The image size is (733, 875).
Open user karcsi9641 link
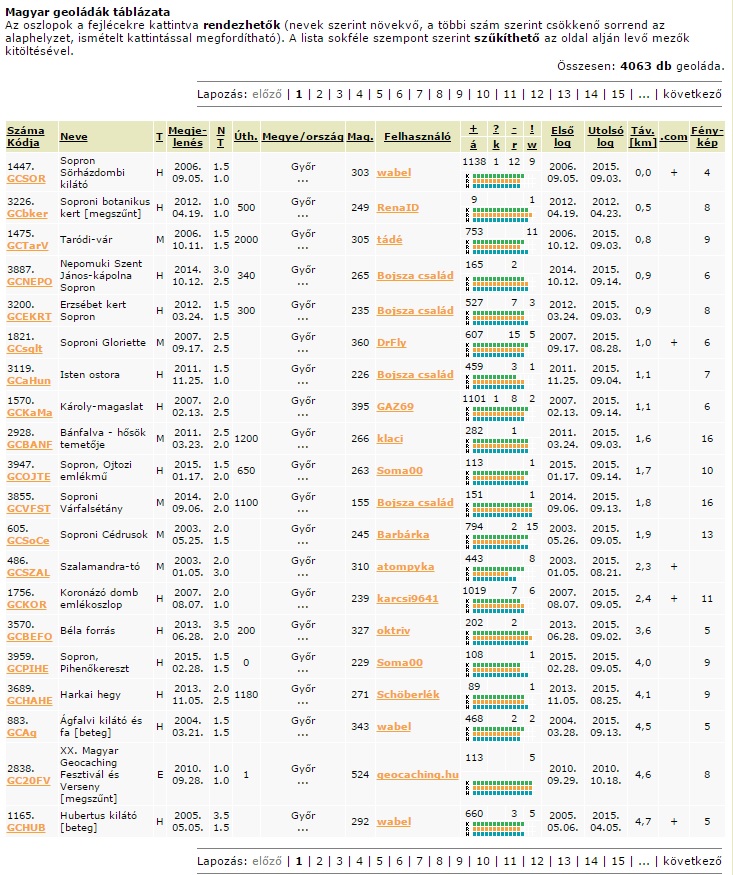408,599
